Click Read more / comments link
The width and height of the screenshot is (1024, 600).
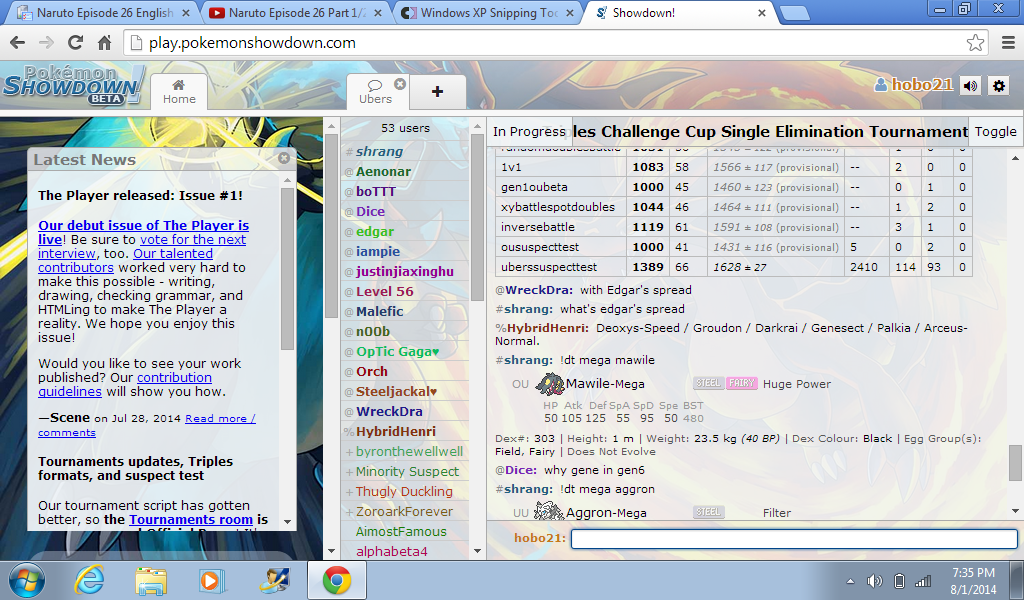[x=146, y=425]
